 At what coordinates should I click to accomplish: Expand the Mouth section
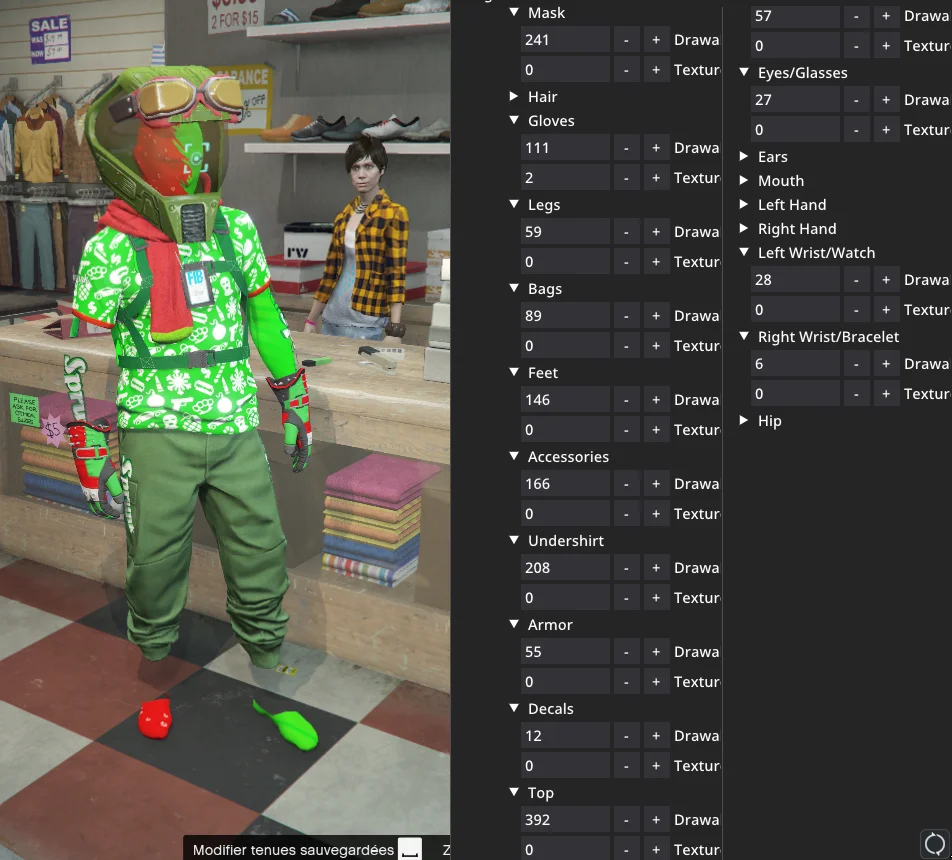pos(744,180)
